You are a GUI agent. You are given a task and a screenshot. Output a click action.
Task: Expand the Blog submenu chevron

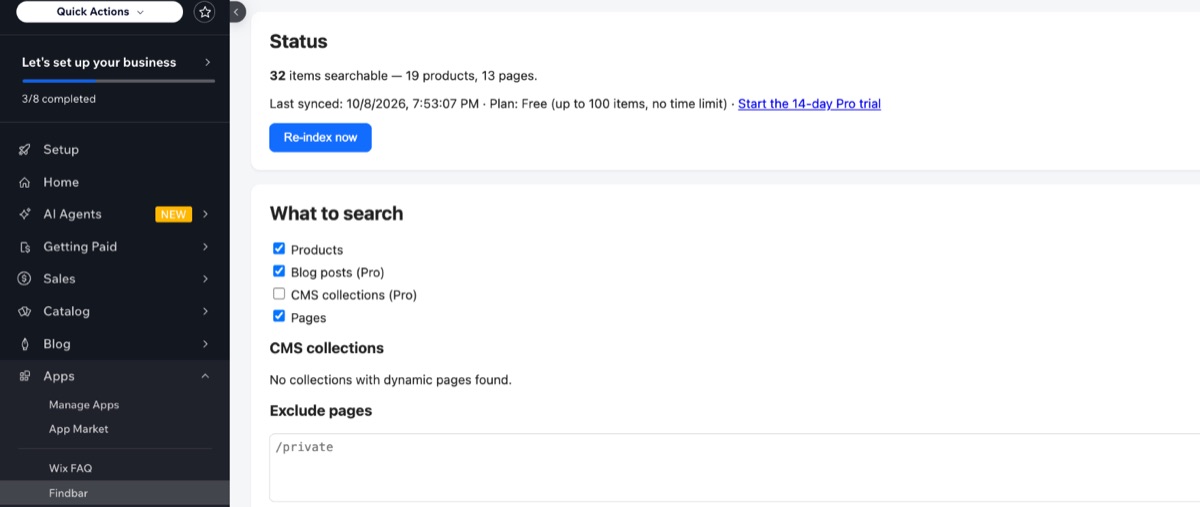tap(205, 344)
